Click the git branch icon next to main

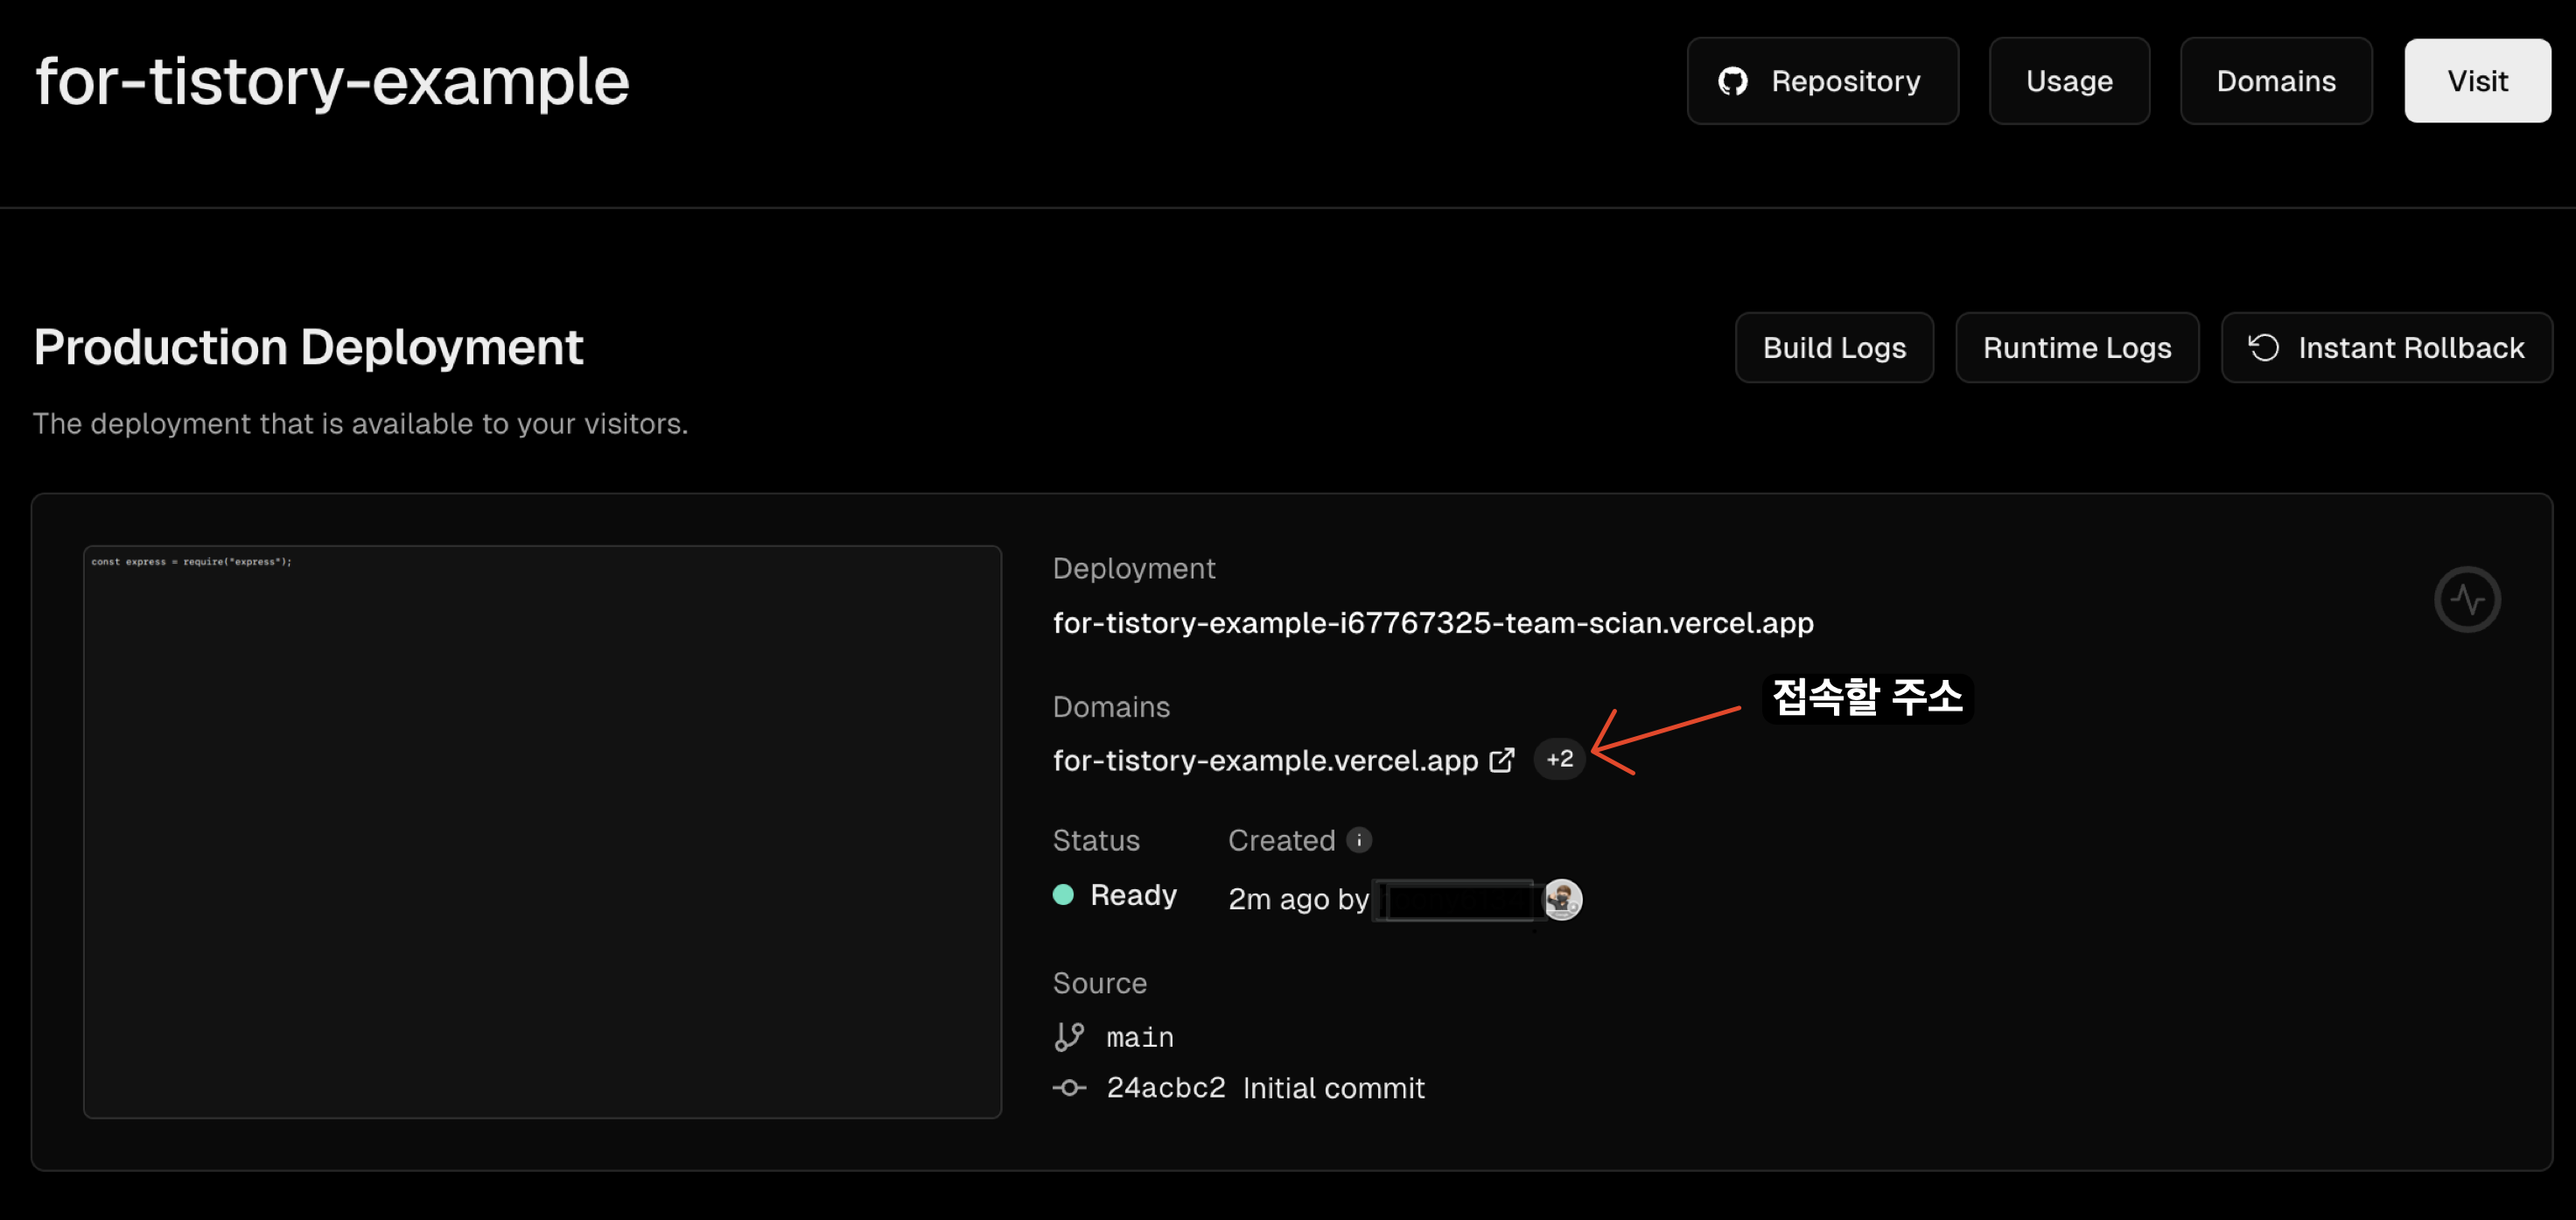click(x=1069, y=1037)
